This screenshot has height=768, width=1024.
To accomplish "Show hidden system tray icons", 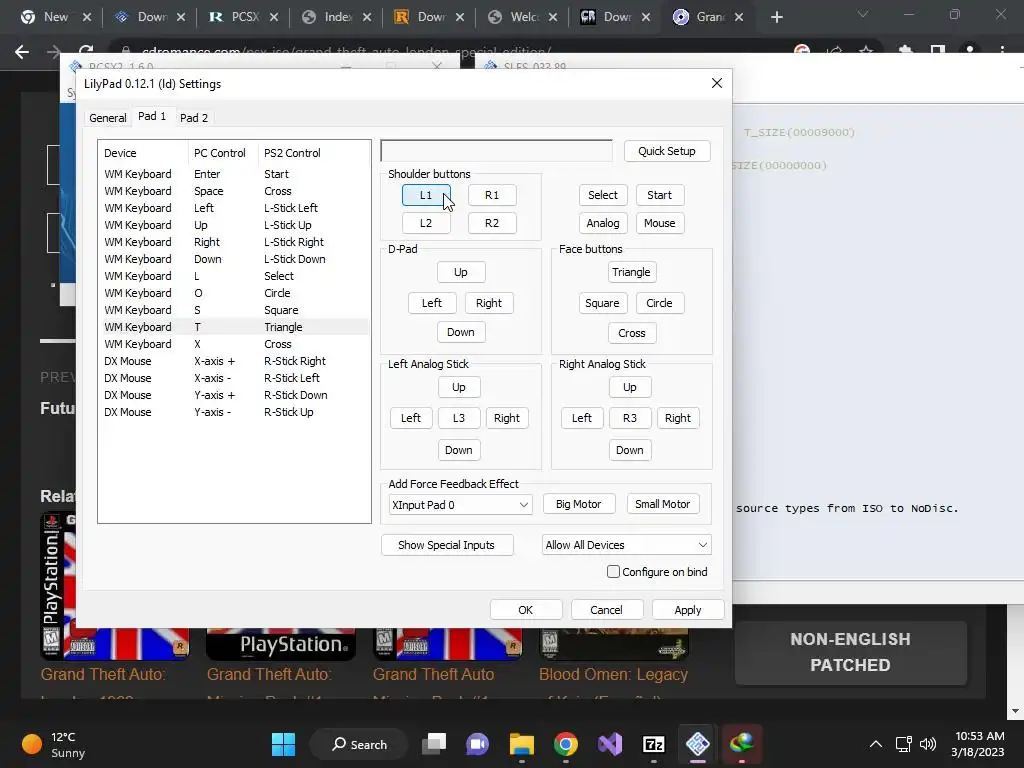I will 876,744.
